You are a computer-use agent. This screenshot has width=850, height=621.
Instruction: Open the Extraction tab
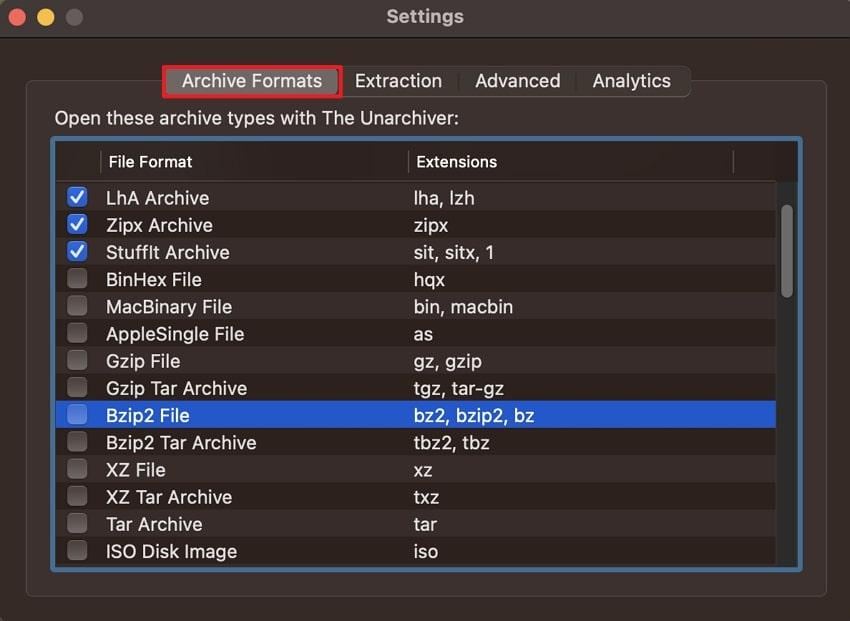pos(398,81)
